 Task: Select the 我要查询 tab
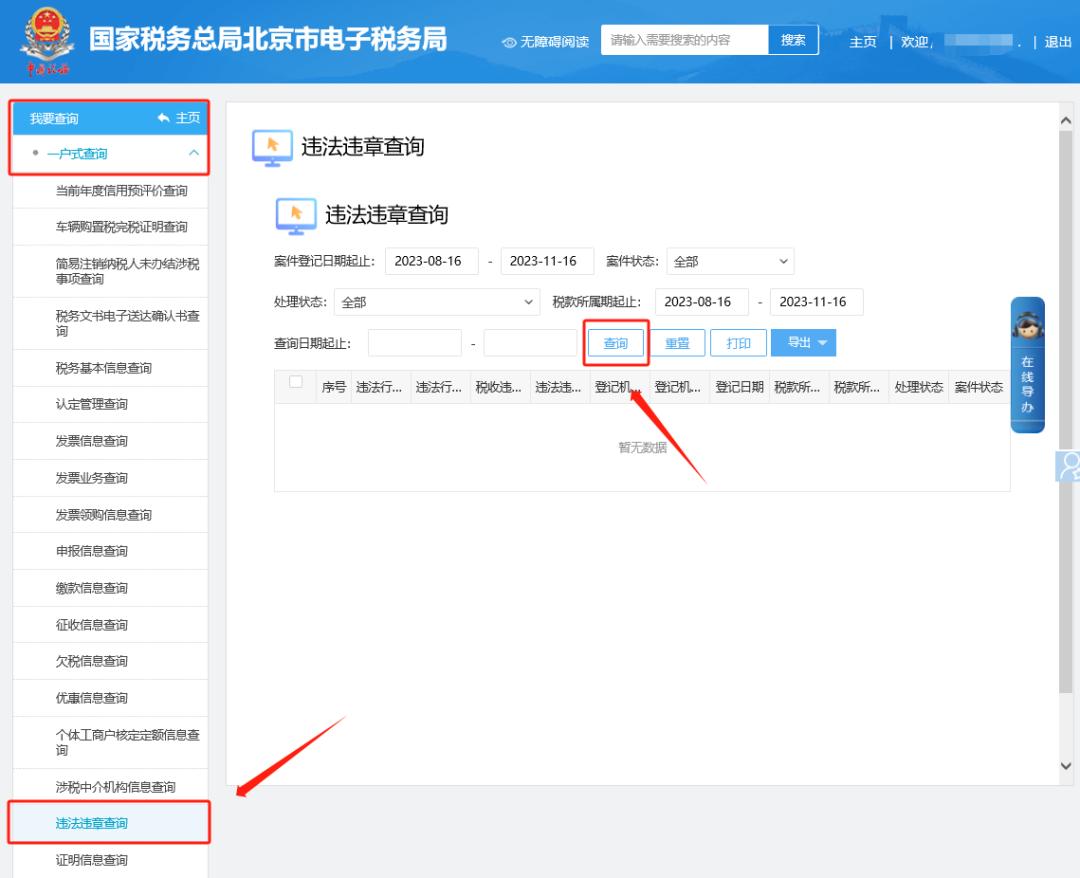pos(53,117)
